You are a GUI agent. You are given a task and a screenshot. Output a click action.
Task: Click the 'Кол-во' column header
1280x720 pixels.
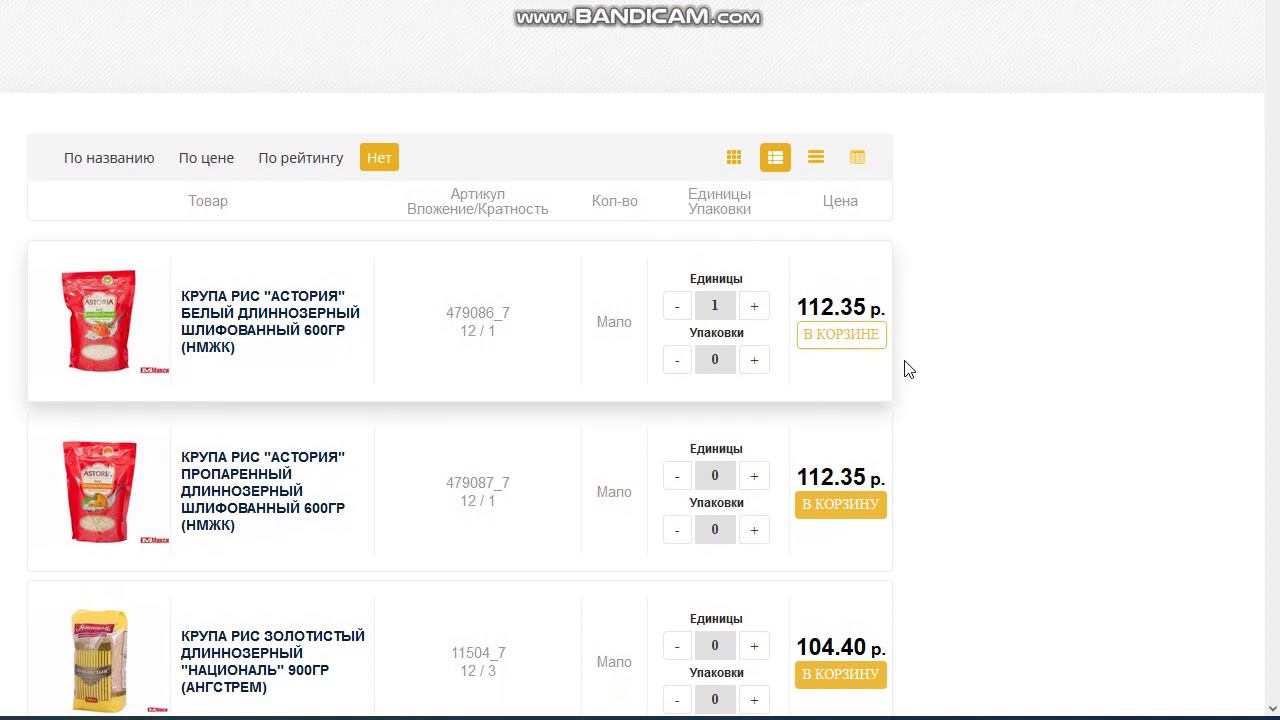pyautogui.click(x=614, y=201)
